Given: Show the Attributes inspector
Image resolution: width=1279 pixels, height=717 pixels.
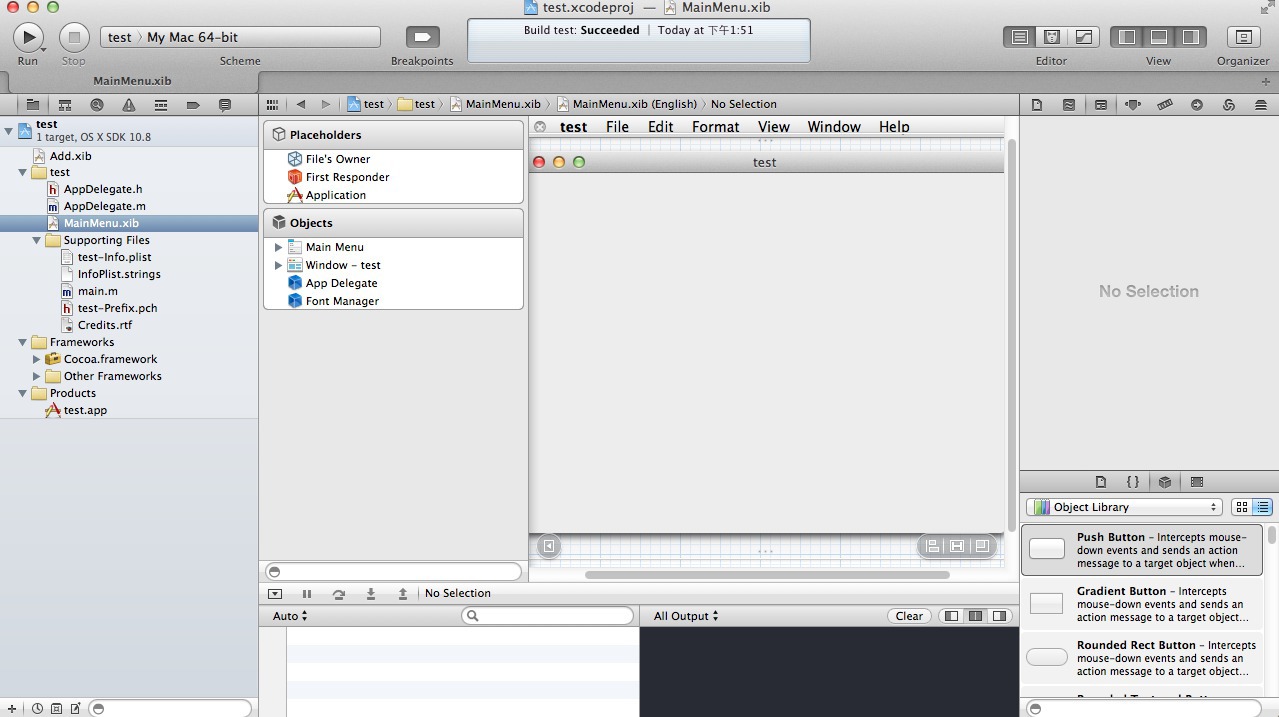Looking at the screenshot, I should click(x=1133, y=104).
